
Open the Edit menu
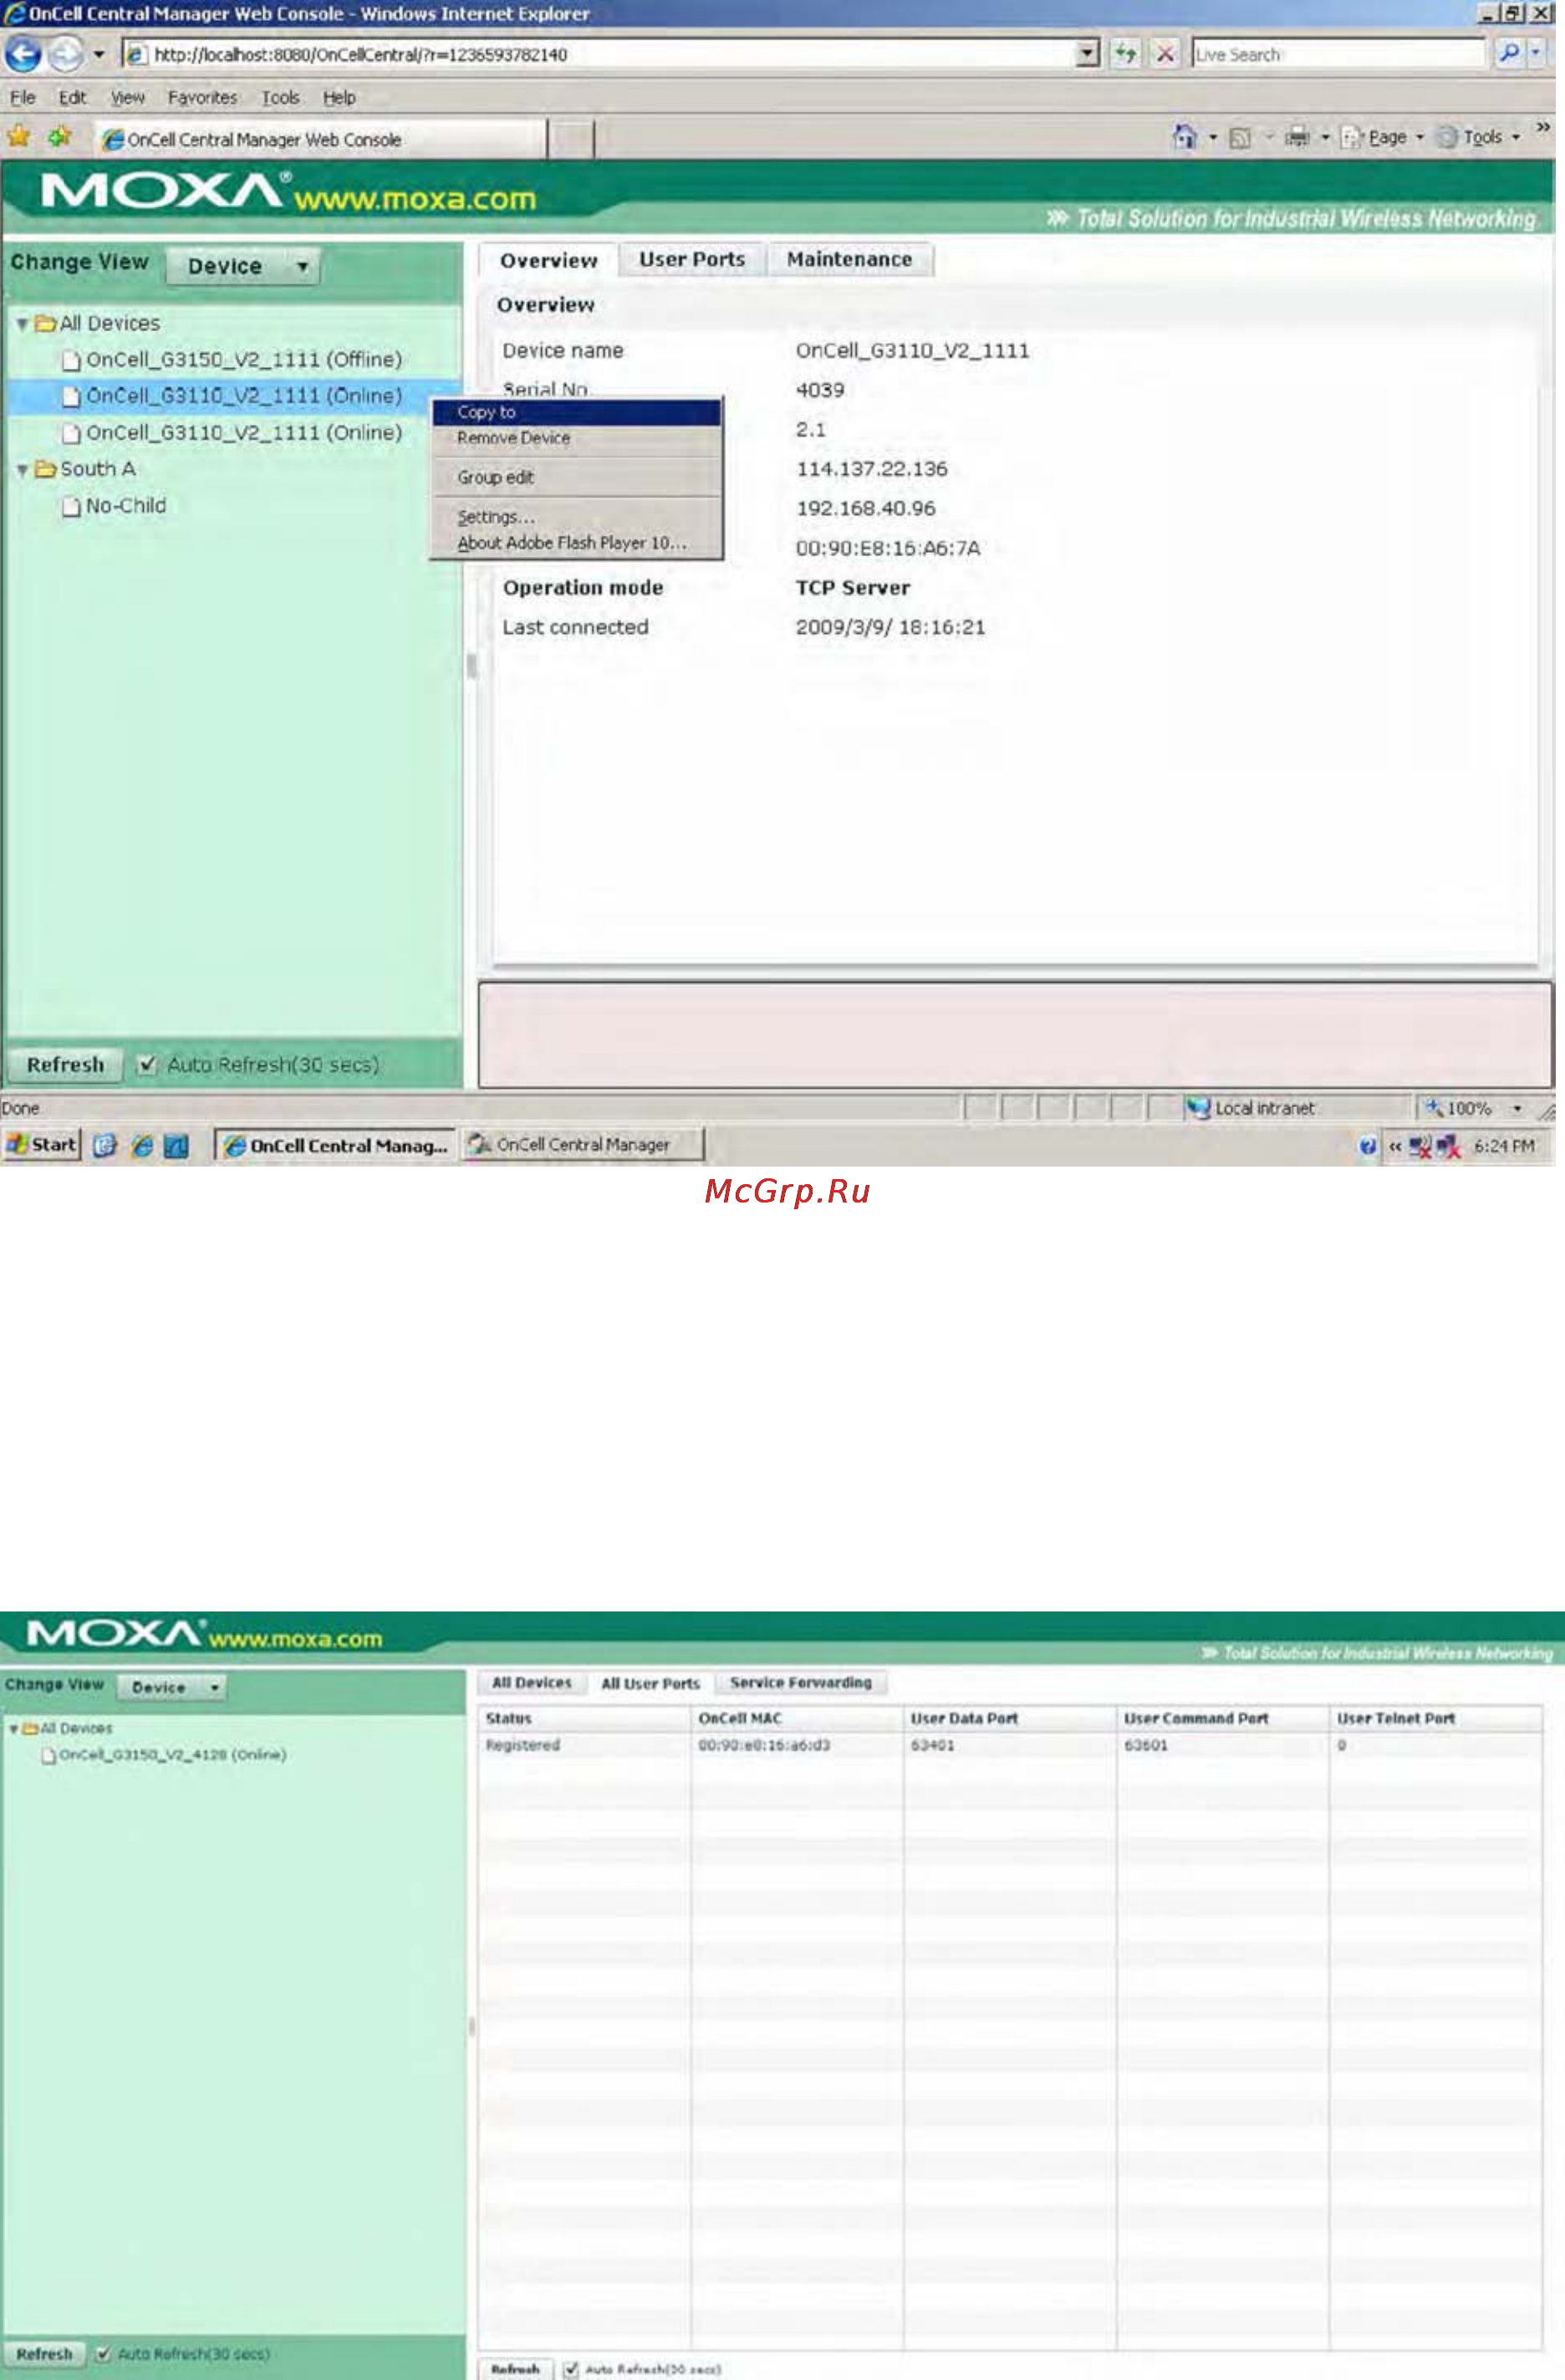(x=72, y=97)
